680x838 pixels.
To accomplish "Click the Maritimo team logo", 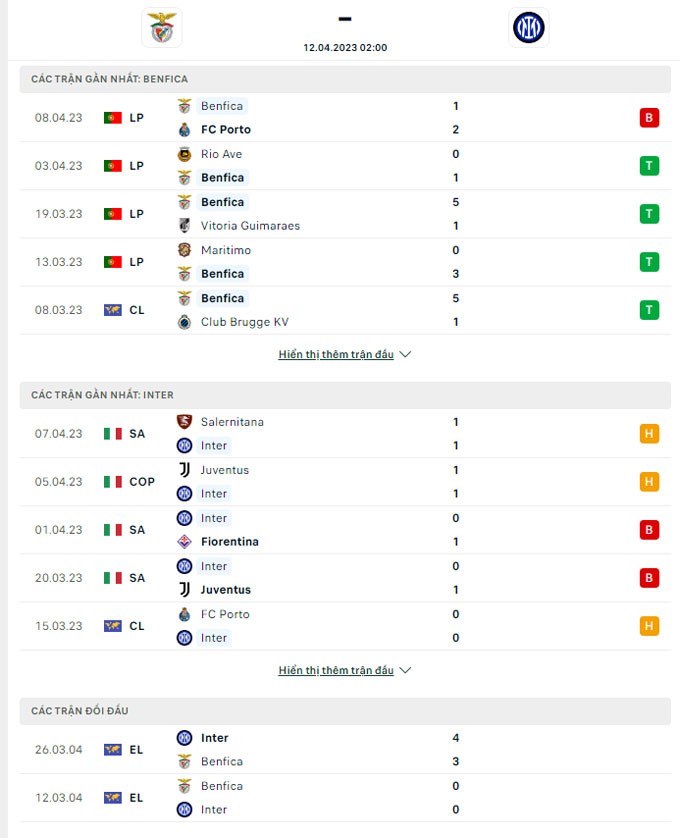I will click(x=184, y=250).
